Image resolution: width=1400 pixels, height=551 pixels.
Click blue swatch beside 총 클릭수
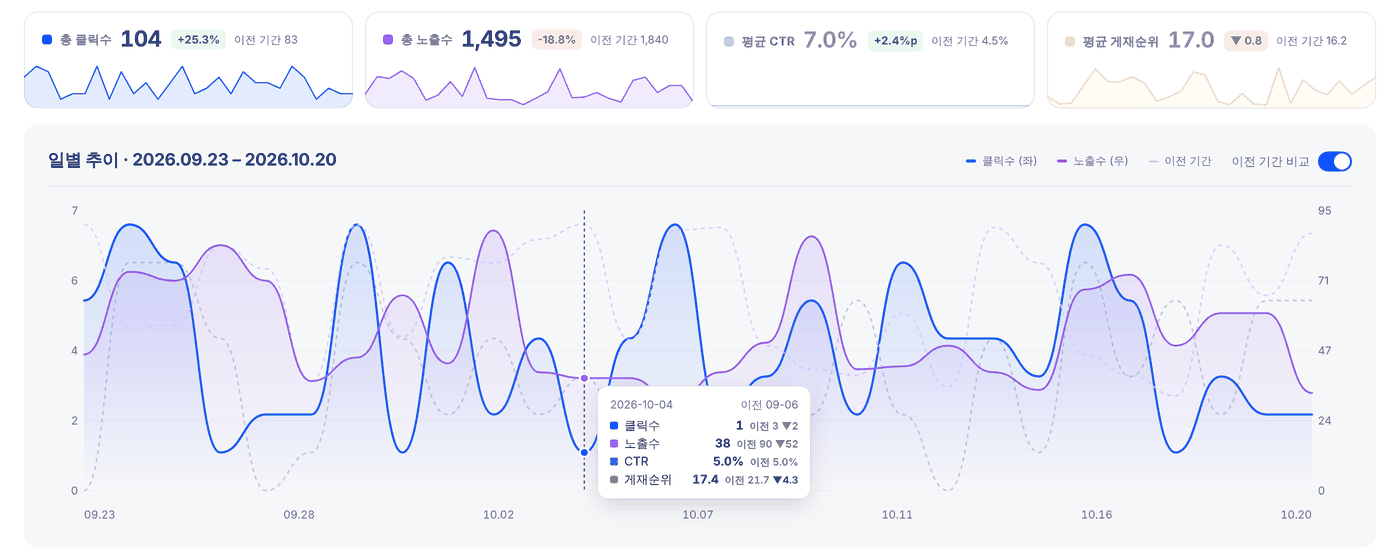point(47,40)
